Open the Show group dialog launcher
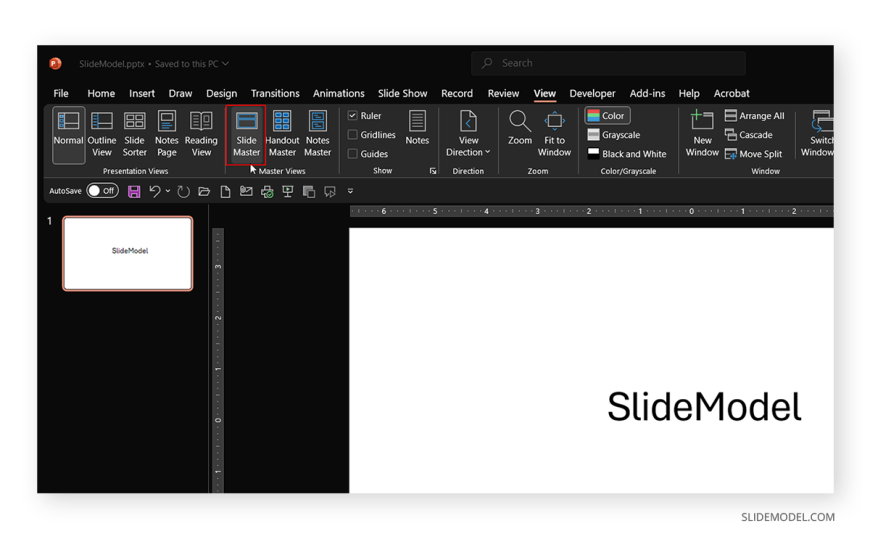 click(433, 171)
